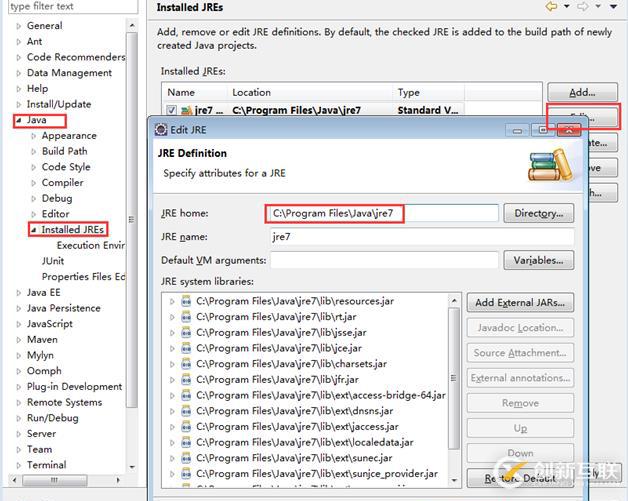Viewport: 628px width, 501px height.
Task: Click the rt.jar archive icon
Action: click(186, 317)
